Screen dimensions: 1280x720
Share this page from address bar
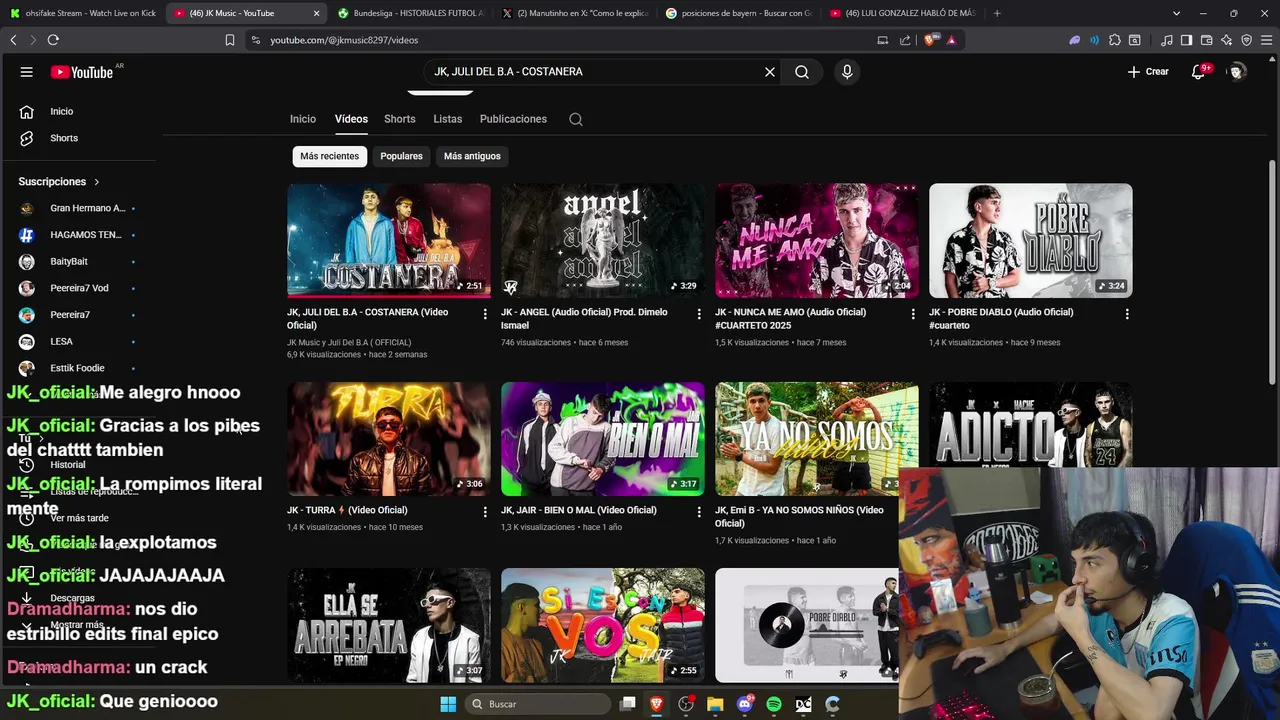coord(905,40)
